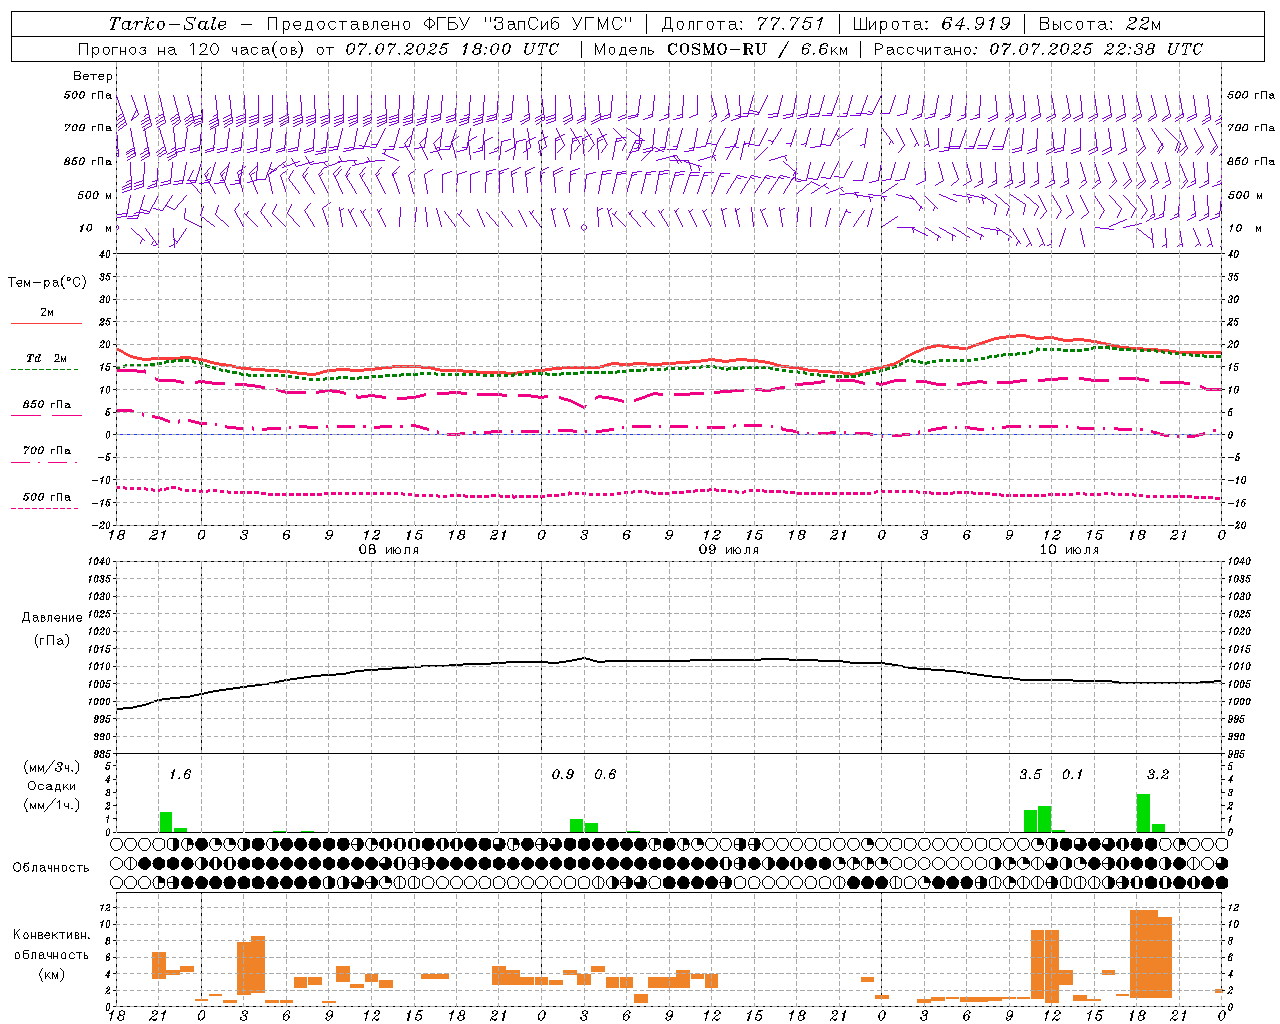This screenshot has height=1024, width=1280.
Task: Click the solid red 2м legend line sample
Action: (x=46, y=323)
